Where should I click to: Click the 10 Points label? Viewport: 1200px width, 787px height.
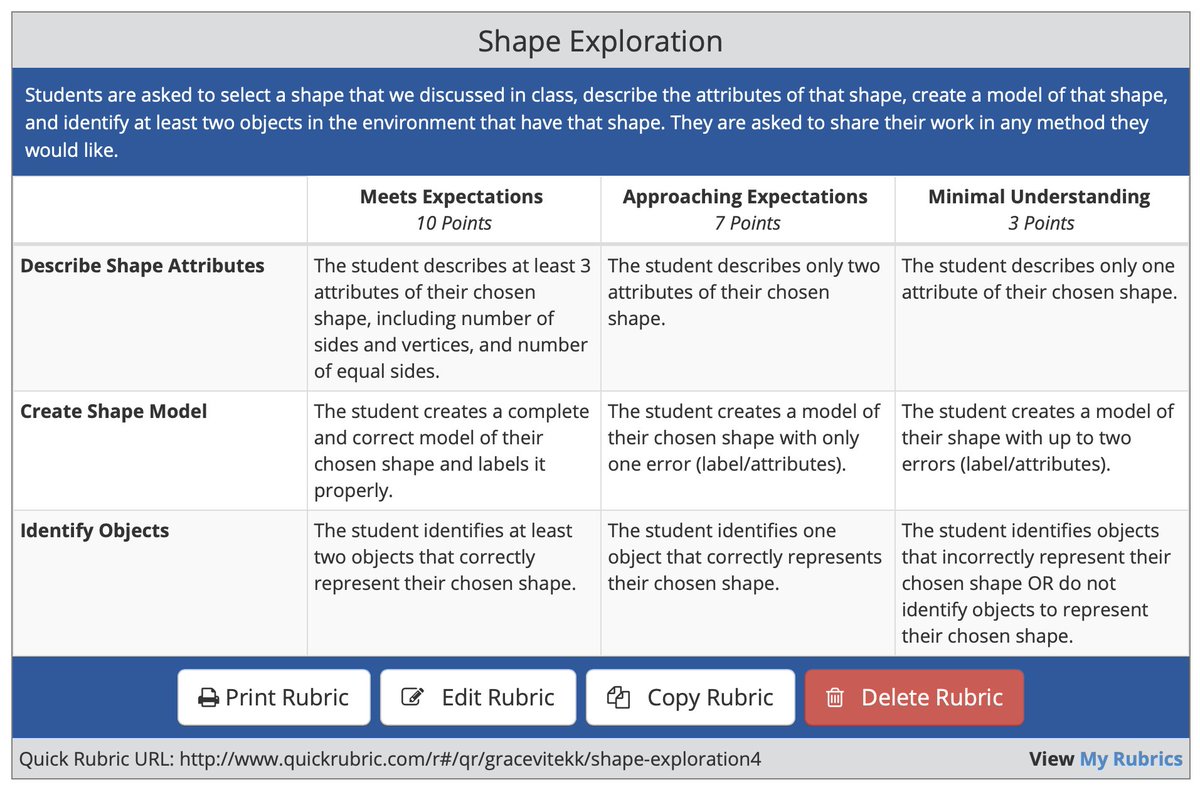click(454, 223)
